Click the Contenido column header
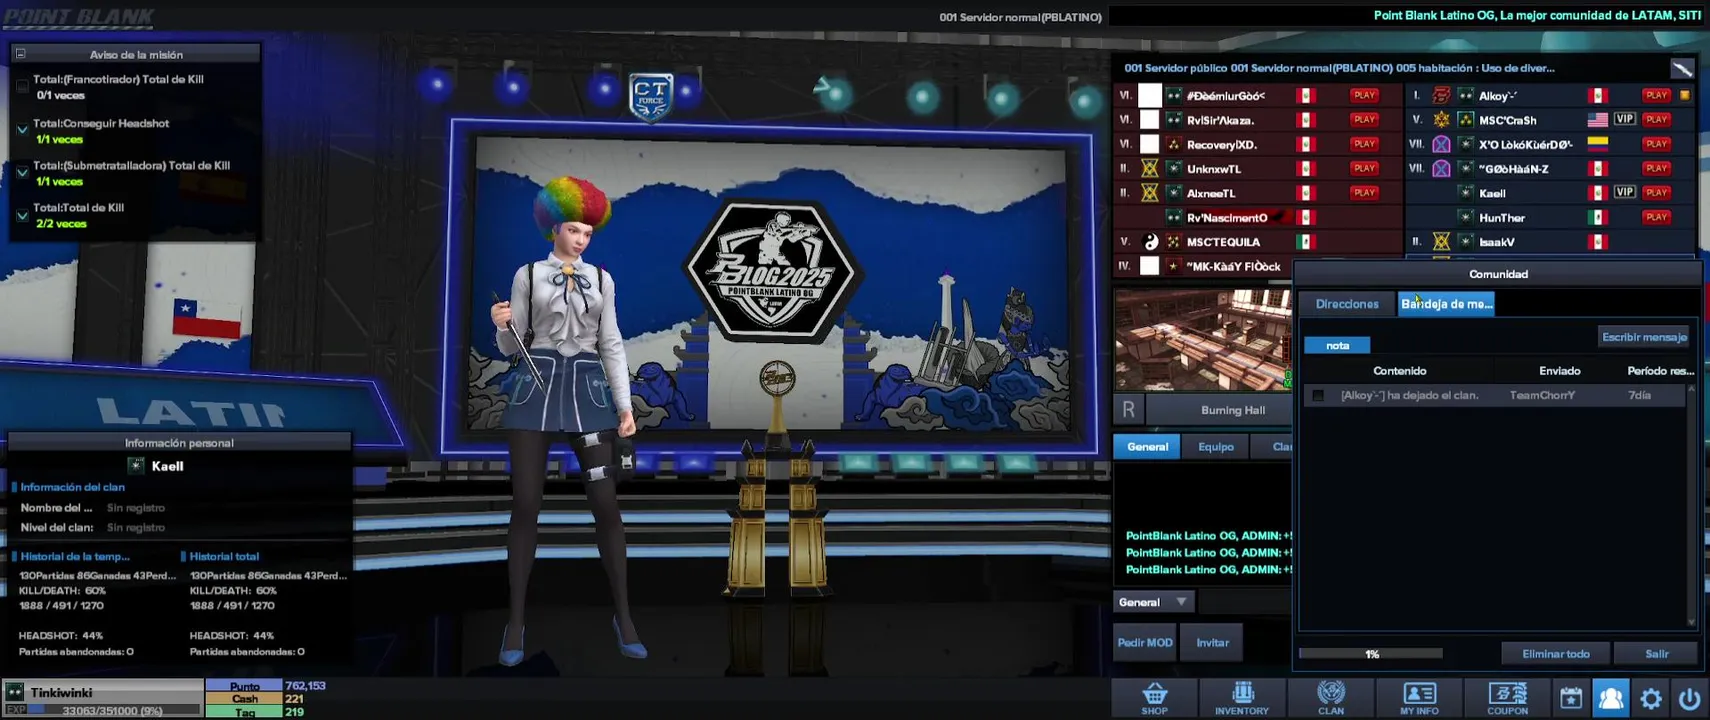The width and height of the screenshot is (1710, 720). coord(1399,371)
